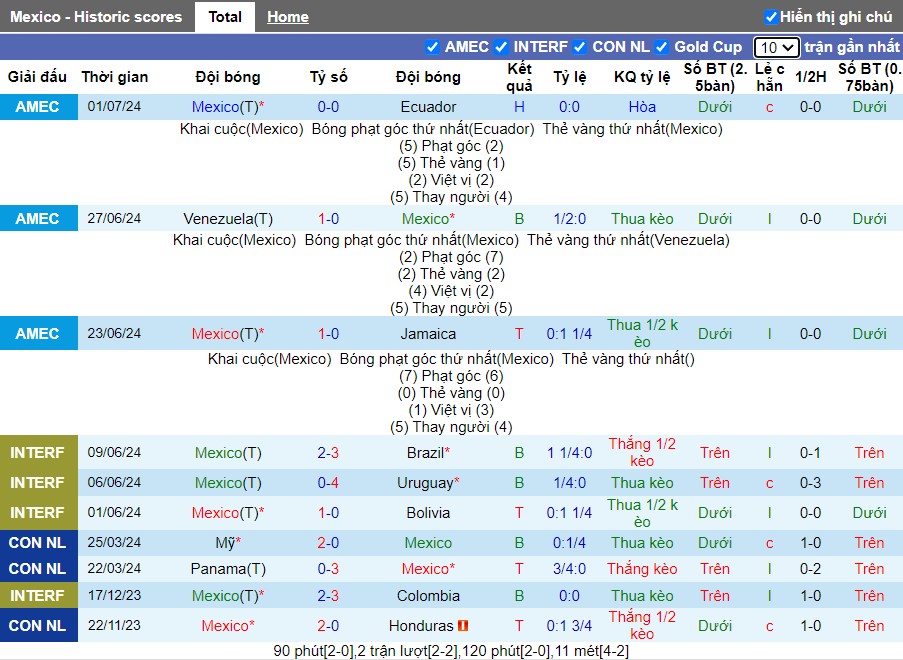Click the 2-3 score against Brazil
Screen dimensions: 903x660
[x=328, y=453]
